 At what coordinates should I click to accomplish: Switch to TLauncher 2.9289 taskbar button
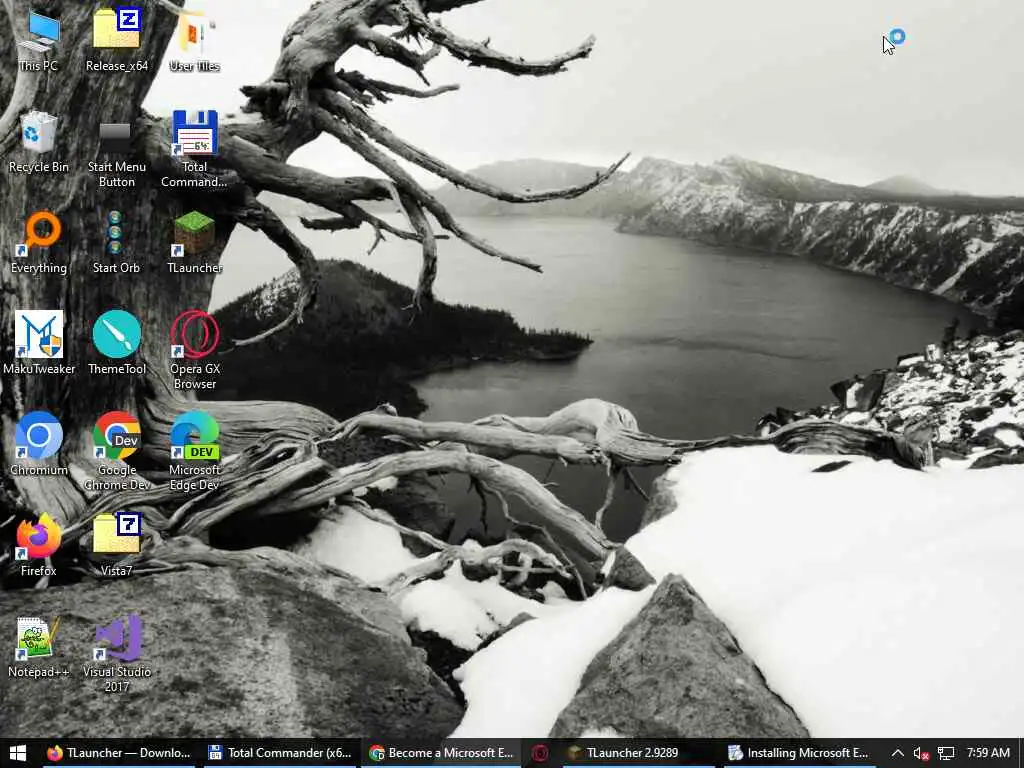tap(638, 753)
